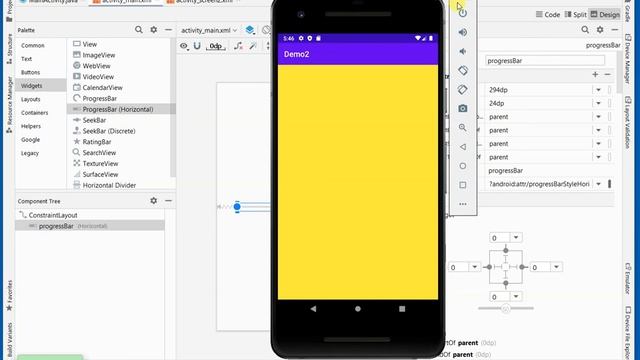The width and height of the screenshot is (640, 360).
Task: Open the top constraint margin 0 dropdown
Action: coord(516,237)
